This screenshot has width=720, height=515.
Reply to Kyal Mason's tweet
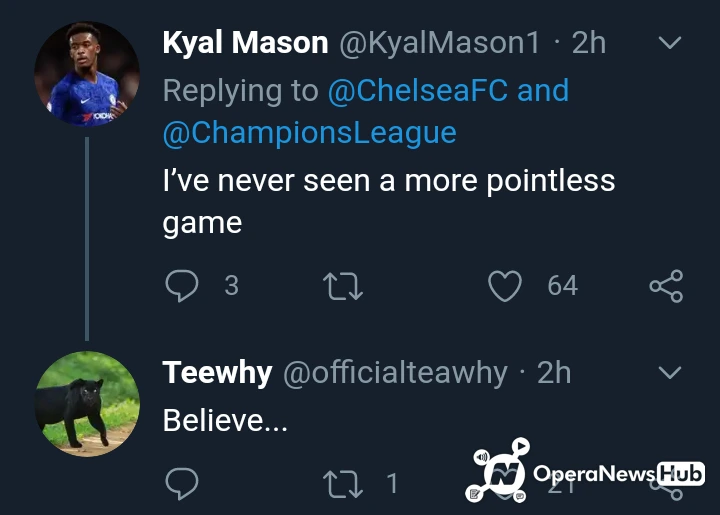[182, 286]
